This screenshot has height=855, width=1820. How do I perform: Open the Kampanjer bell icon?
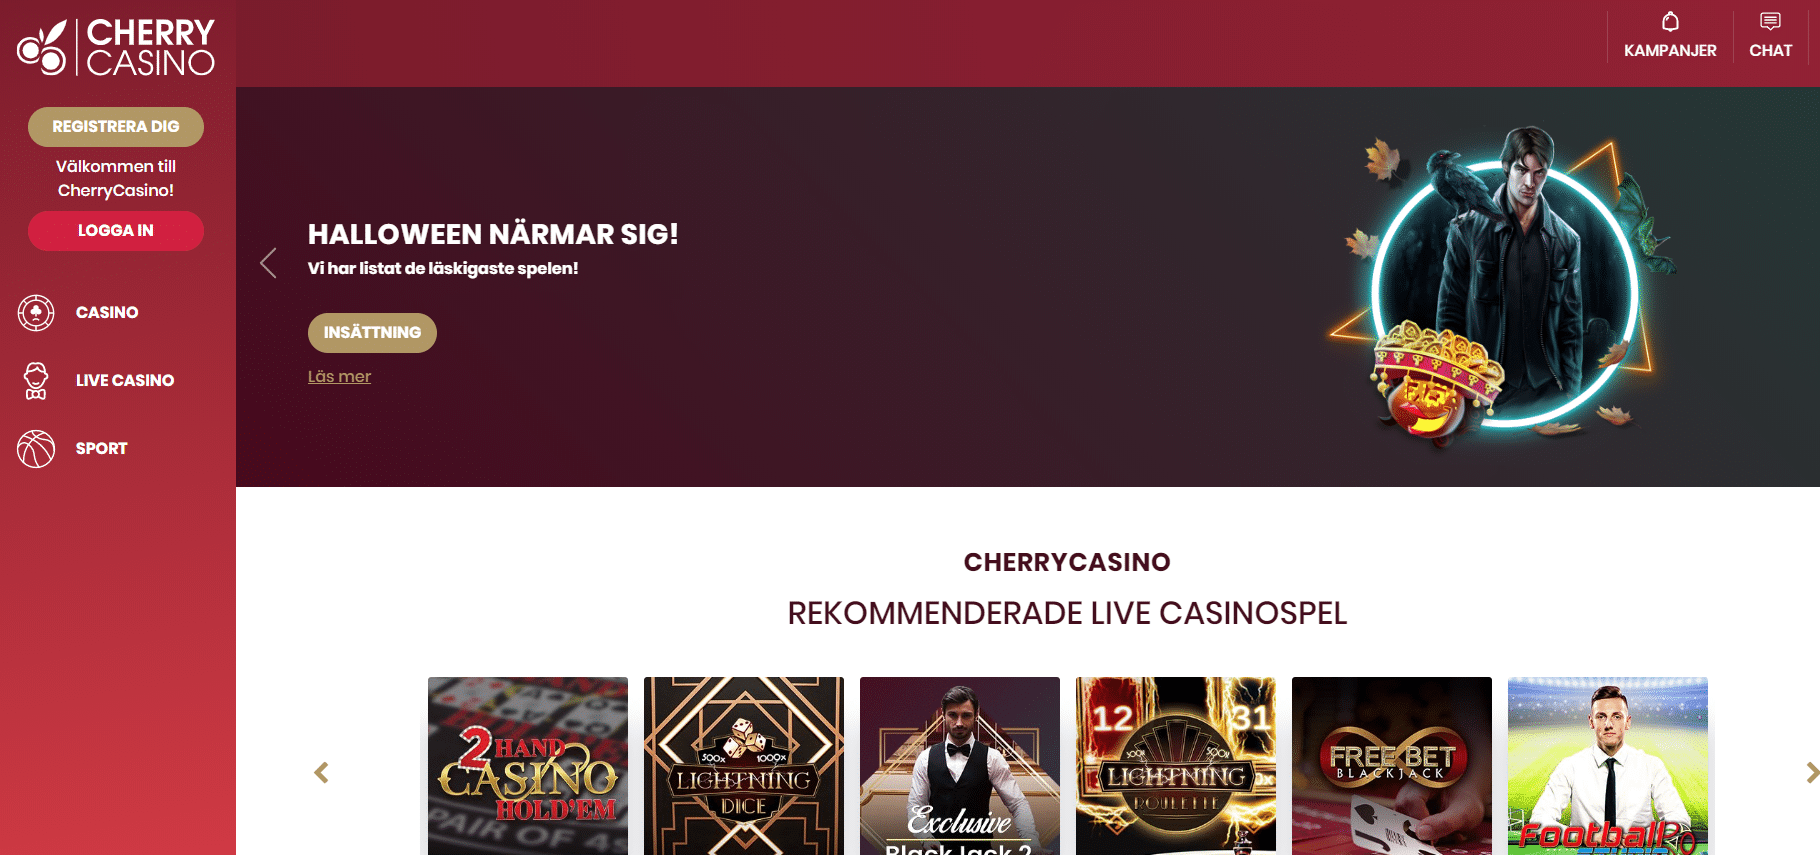[1670, 22]
